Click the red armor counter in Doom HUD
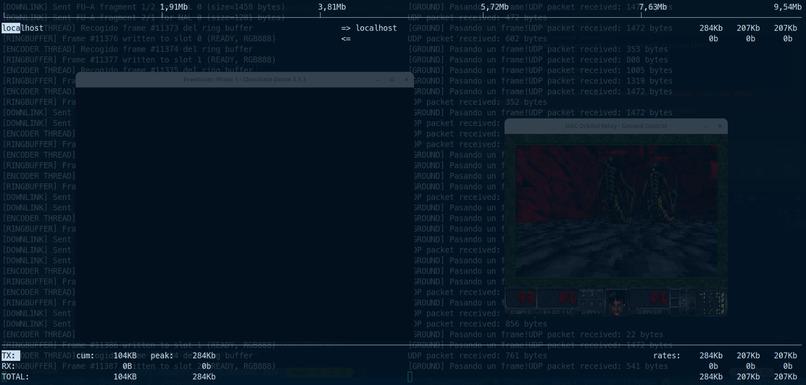806x385 pixels. pyautogui.click(x=658, y=297)
